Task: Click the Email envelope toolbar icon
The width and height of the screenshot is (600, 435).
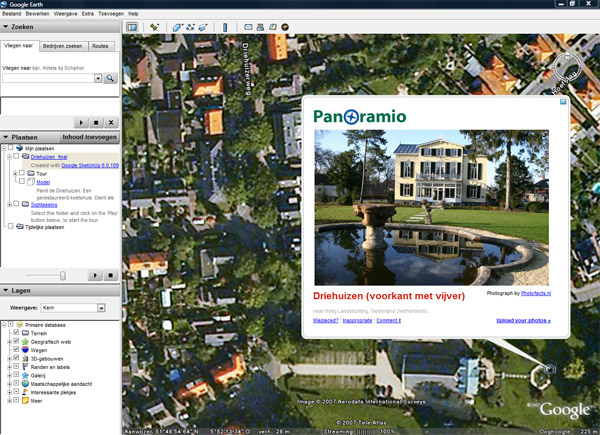Action: [248, 27]
